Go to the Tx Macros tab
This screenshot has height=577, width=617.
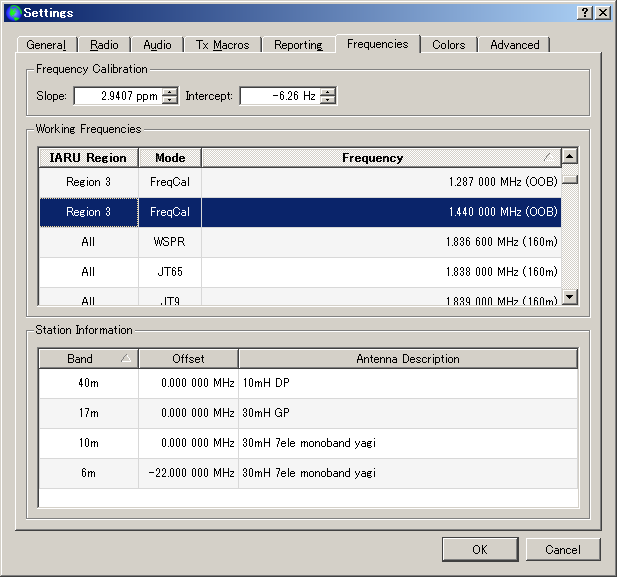tap(223, 45)
